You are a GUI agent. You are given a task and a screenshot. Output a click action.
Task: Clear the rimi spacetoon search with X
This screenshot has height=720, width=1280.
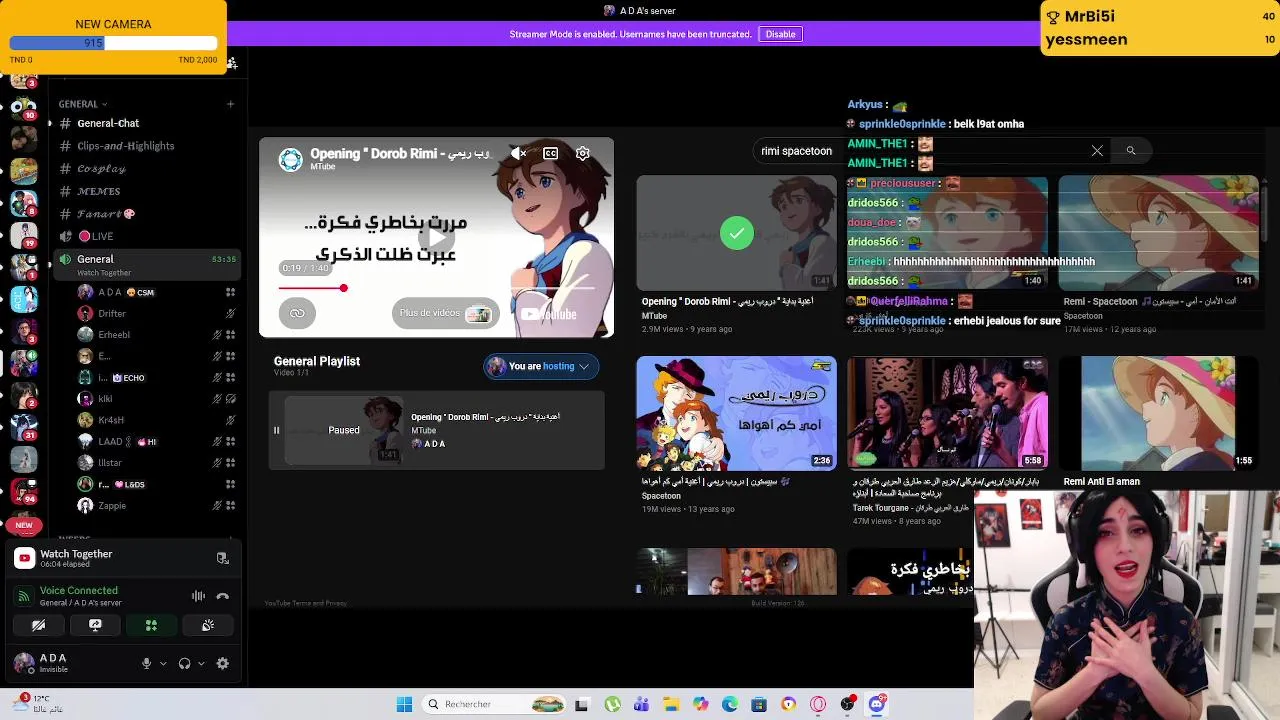click(1097, 151)
